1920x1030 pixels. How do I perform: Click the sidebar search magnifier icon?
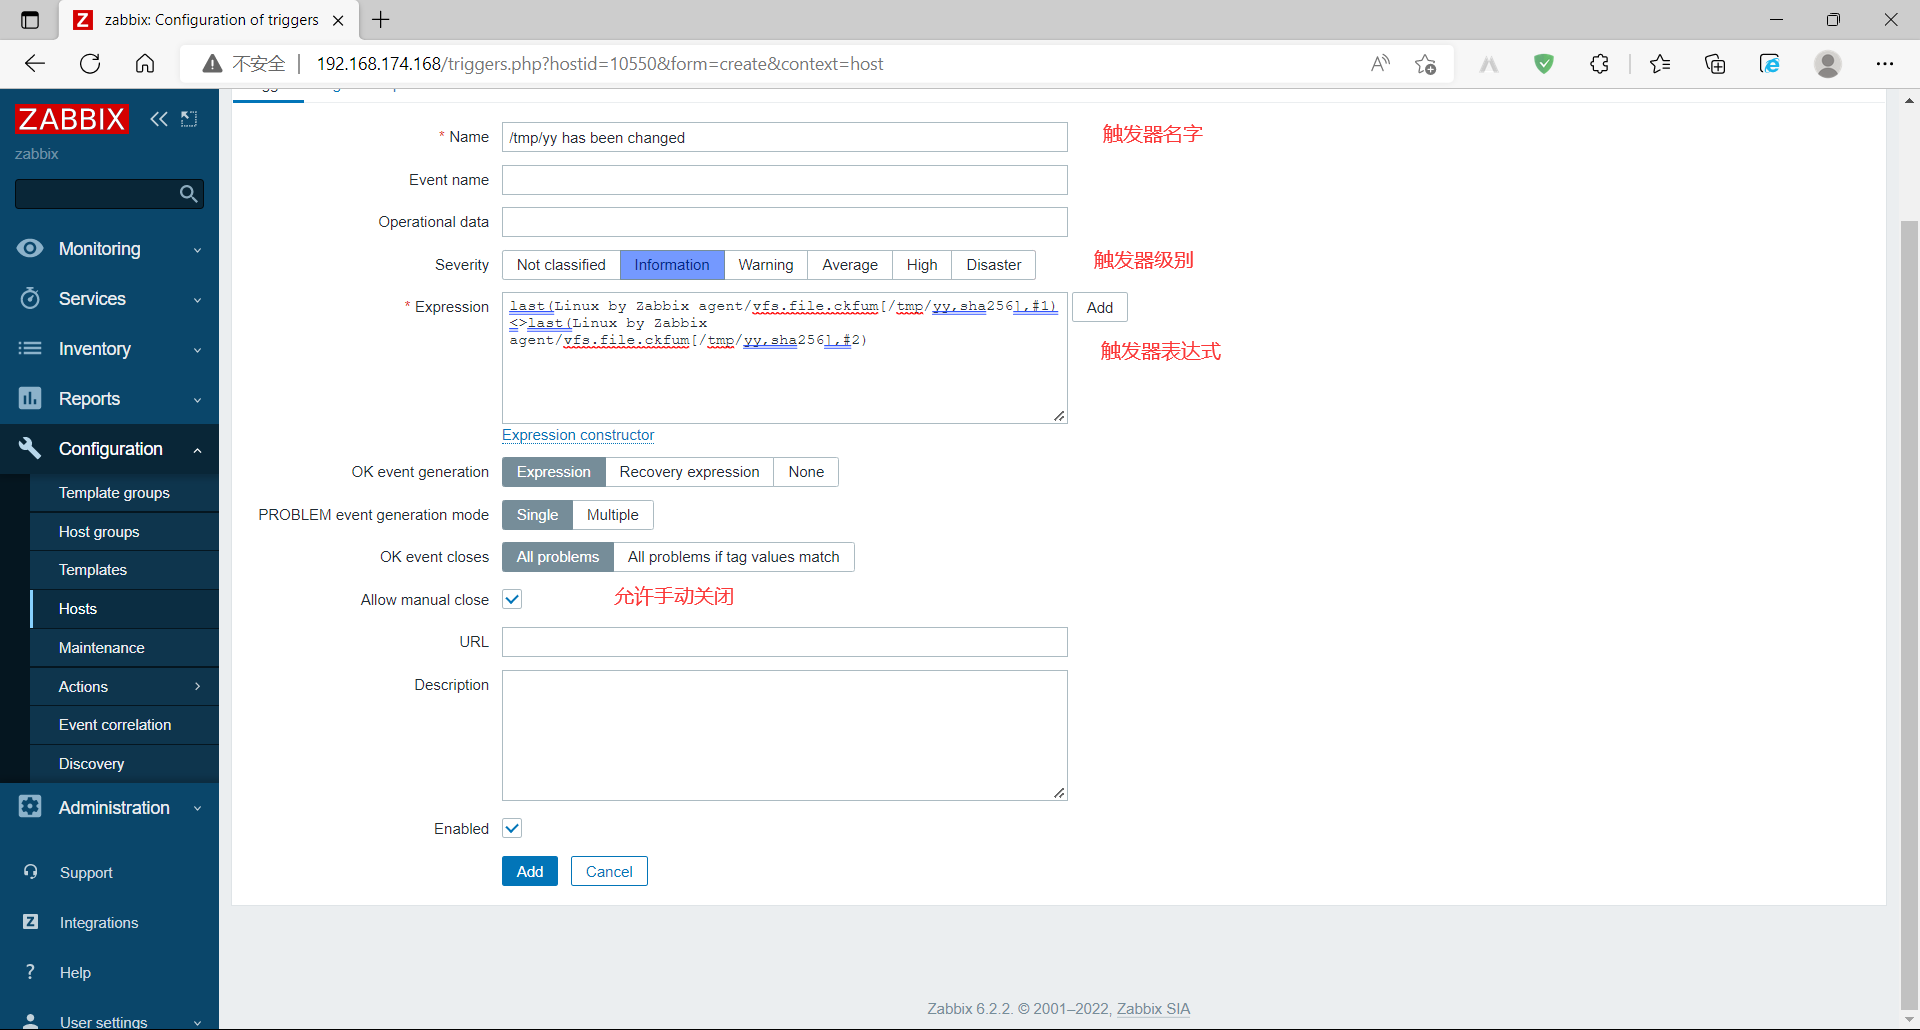[188, 194]
